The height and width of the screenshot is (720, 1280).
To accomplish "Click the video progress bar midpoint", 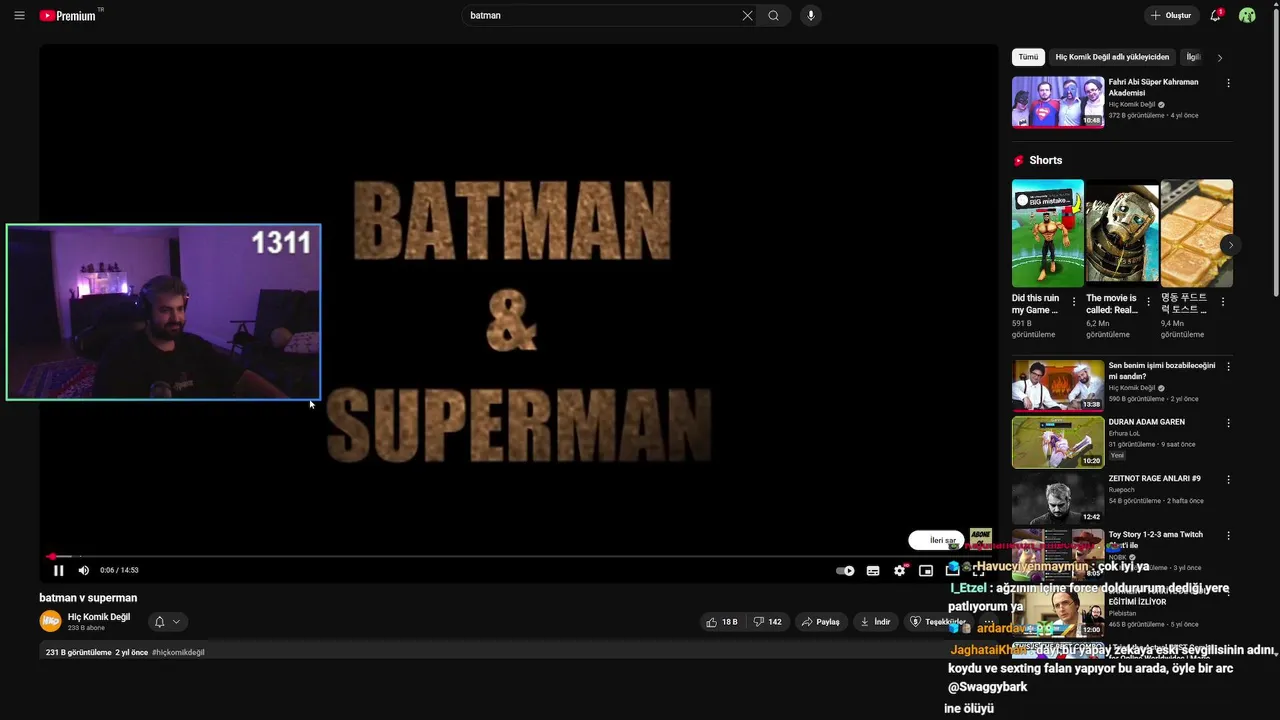I will pos(519,556).
